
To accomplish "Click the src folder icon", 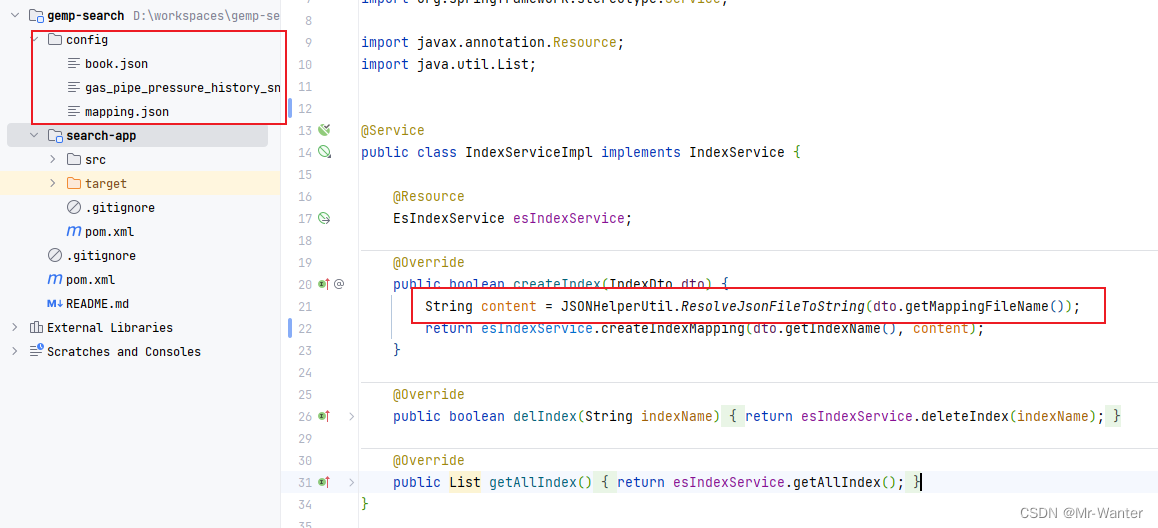I will 73,160.
